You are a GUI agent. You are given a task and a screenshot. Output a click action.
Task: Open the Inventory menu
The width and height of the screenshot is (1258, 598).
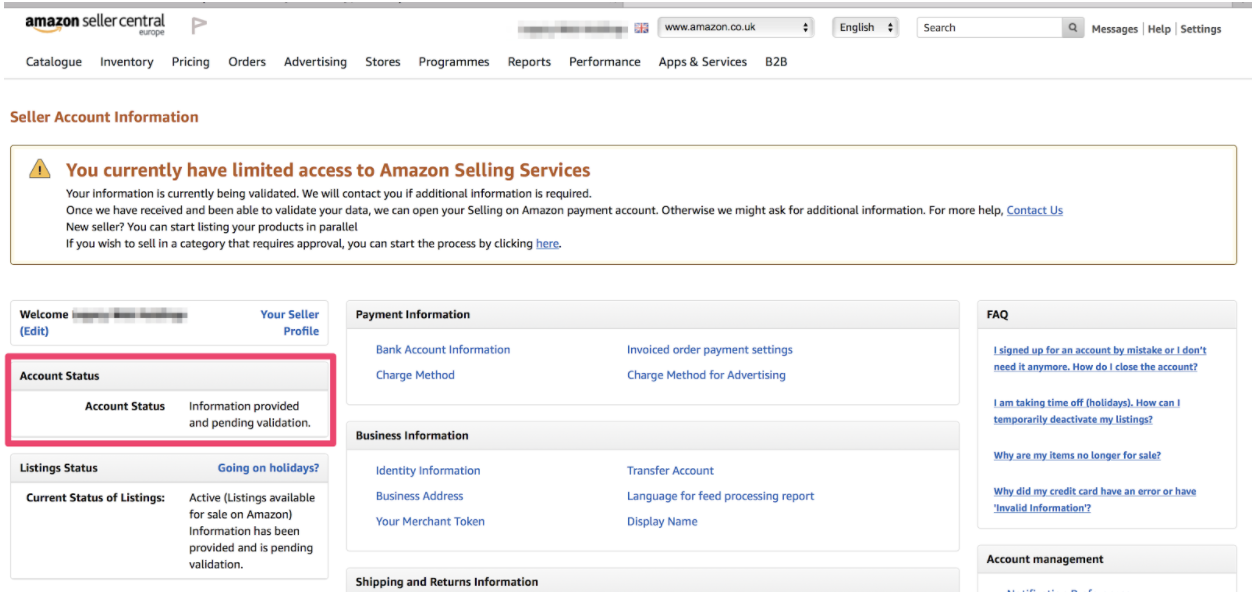coord(127,62)
